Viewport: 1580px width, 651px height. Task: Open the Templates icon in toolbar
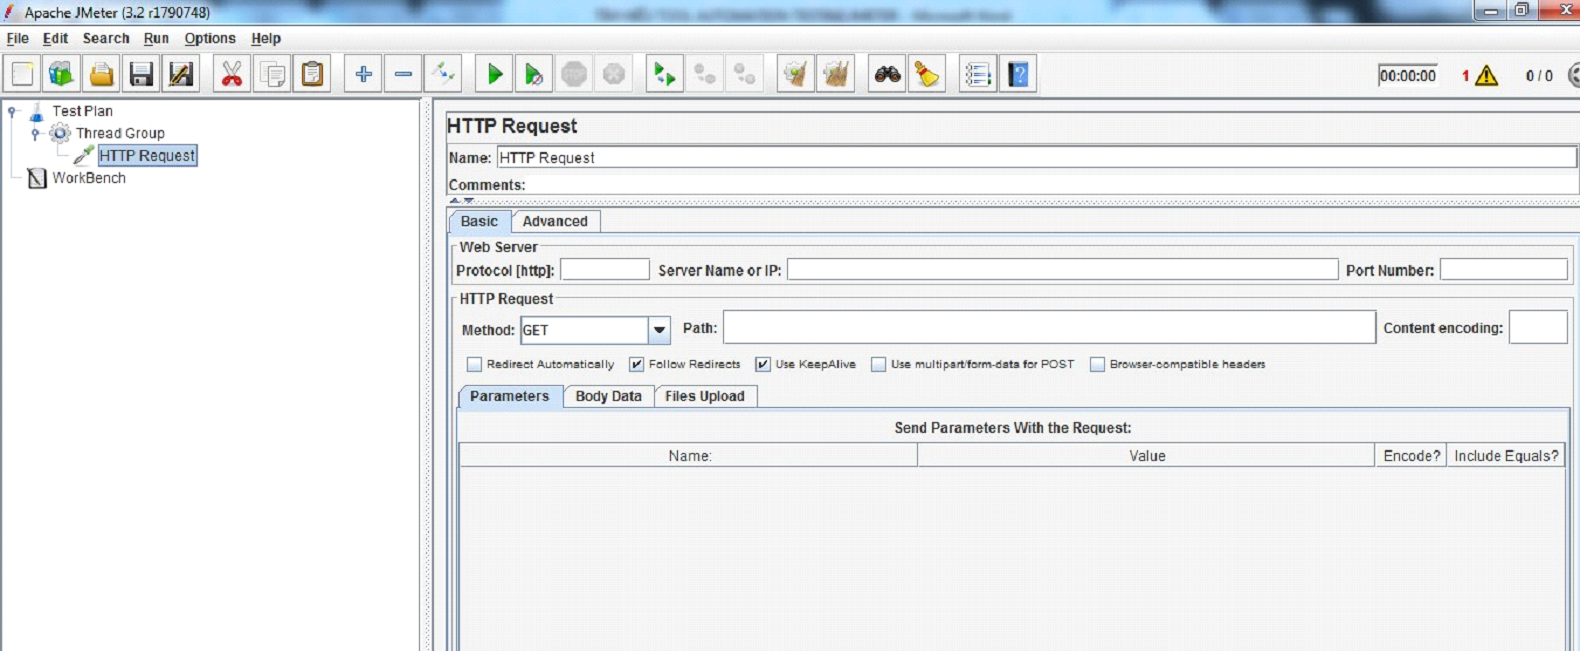pyautogui.click(x=62, y=74)
